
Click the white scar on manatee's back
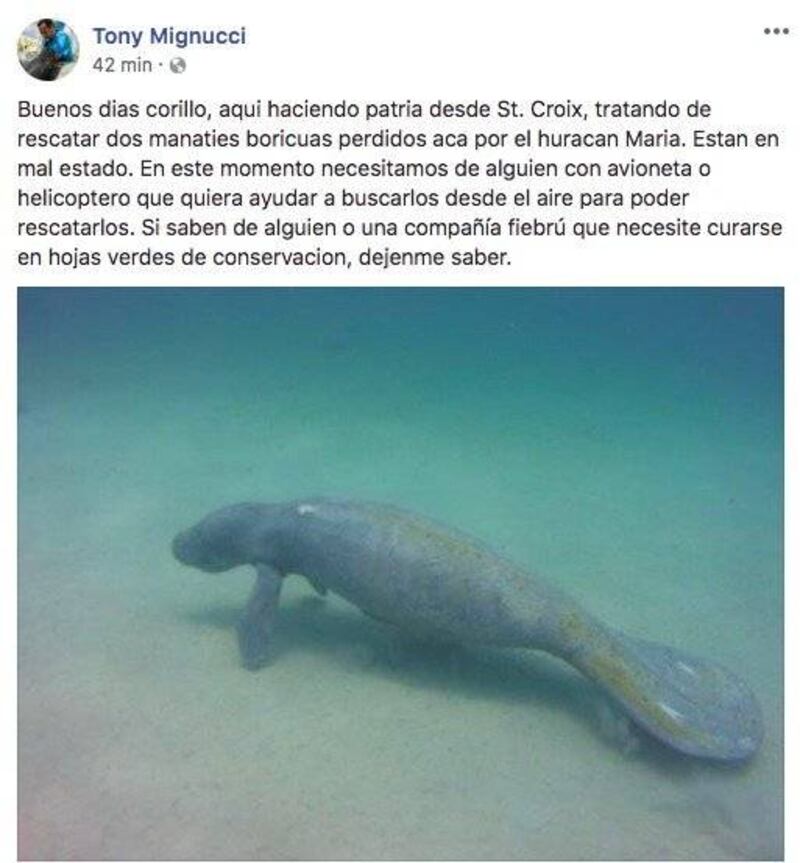pos(306,510)
